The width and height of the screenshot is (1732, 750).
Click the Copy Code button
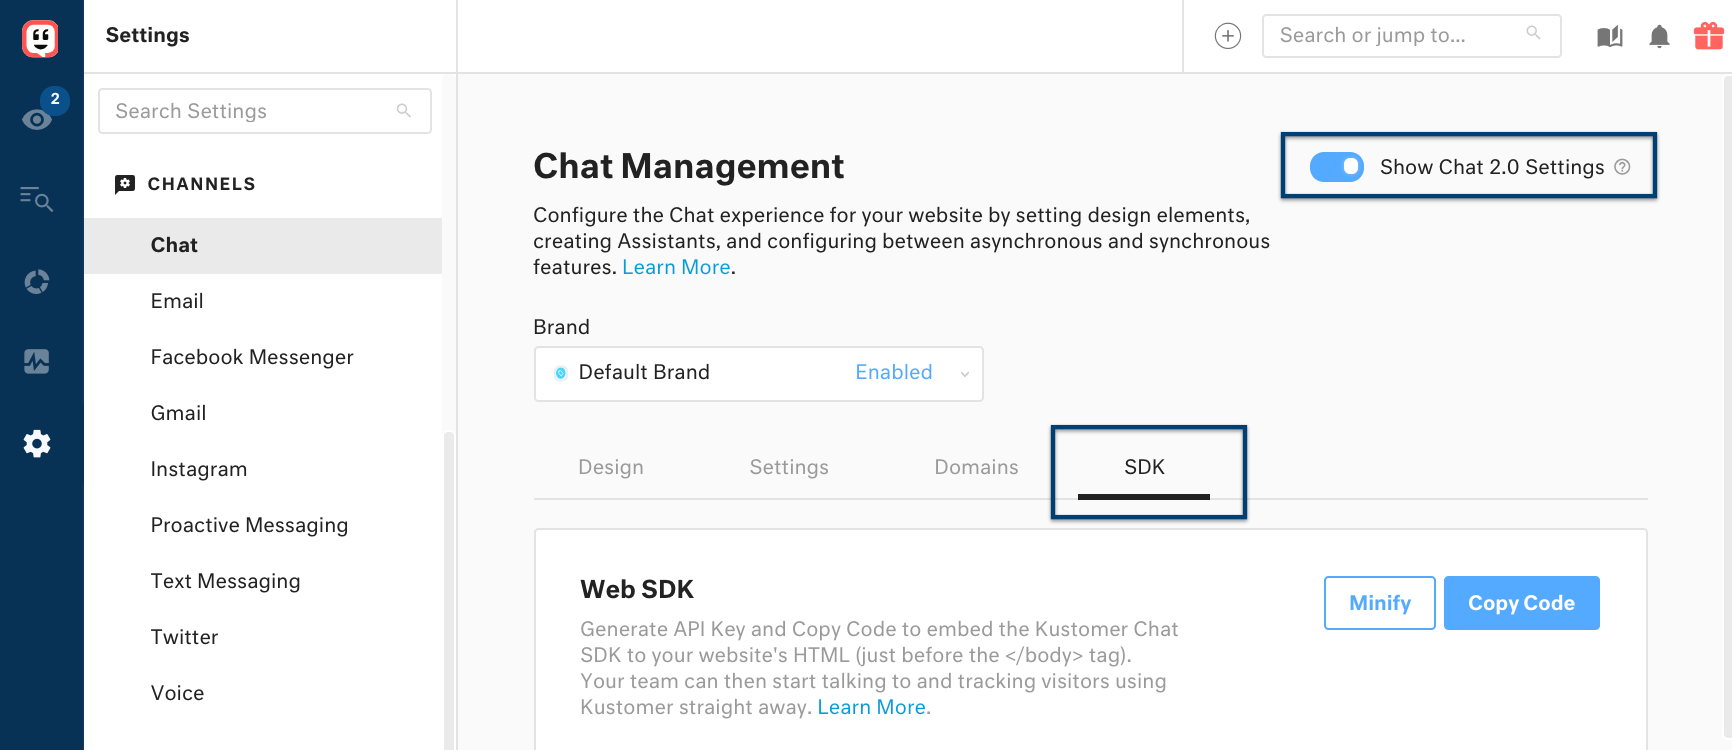[x=1522, y=603]
